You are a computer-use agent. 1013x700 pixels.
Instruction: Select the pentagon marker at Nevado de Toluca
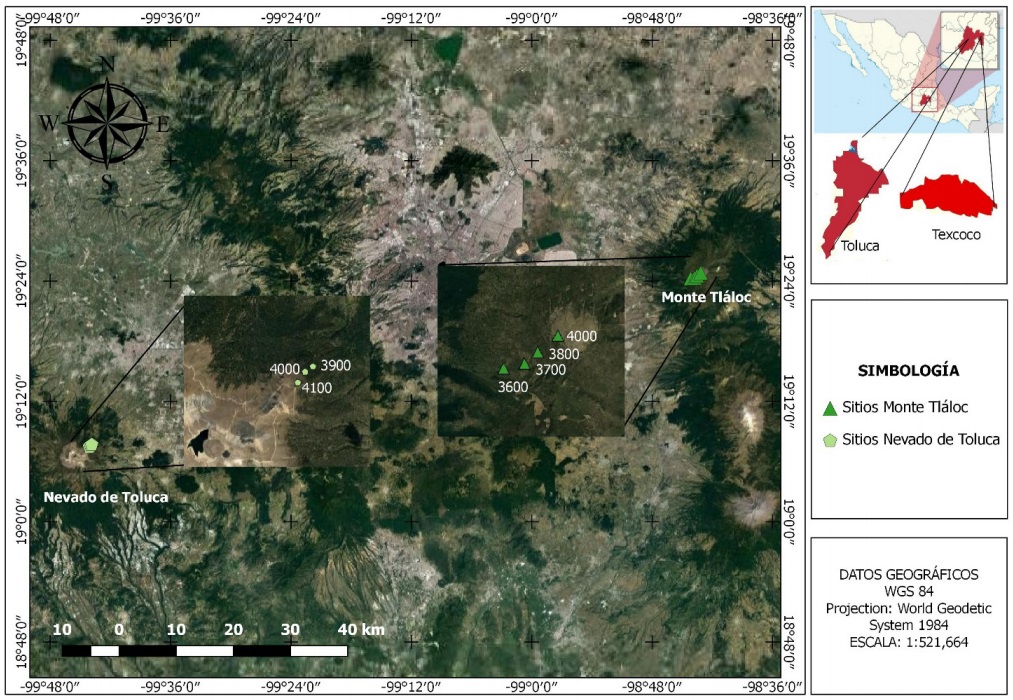pos(91,444)
